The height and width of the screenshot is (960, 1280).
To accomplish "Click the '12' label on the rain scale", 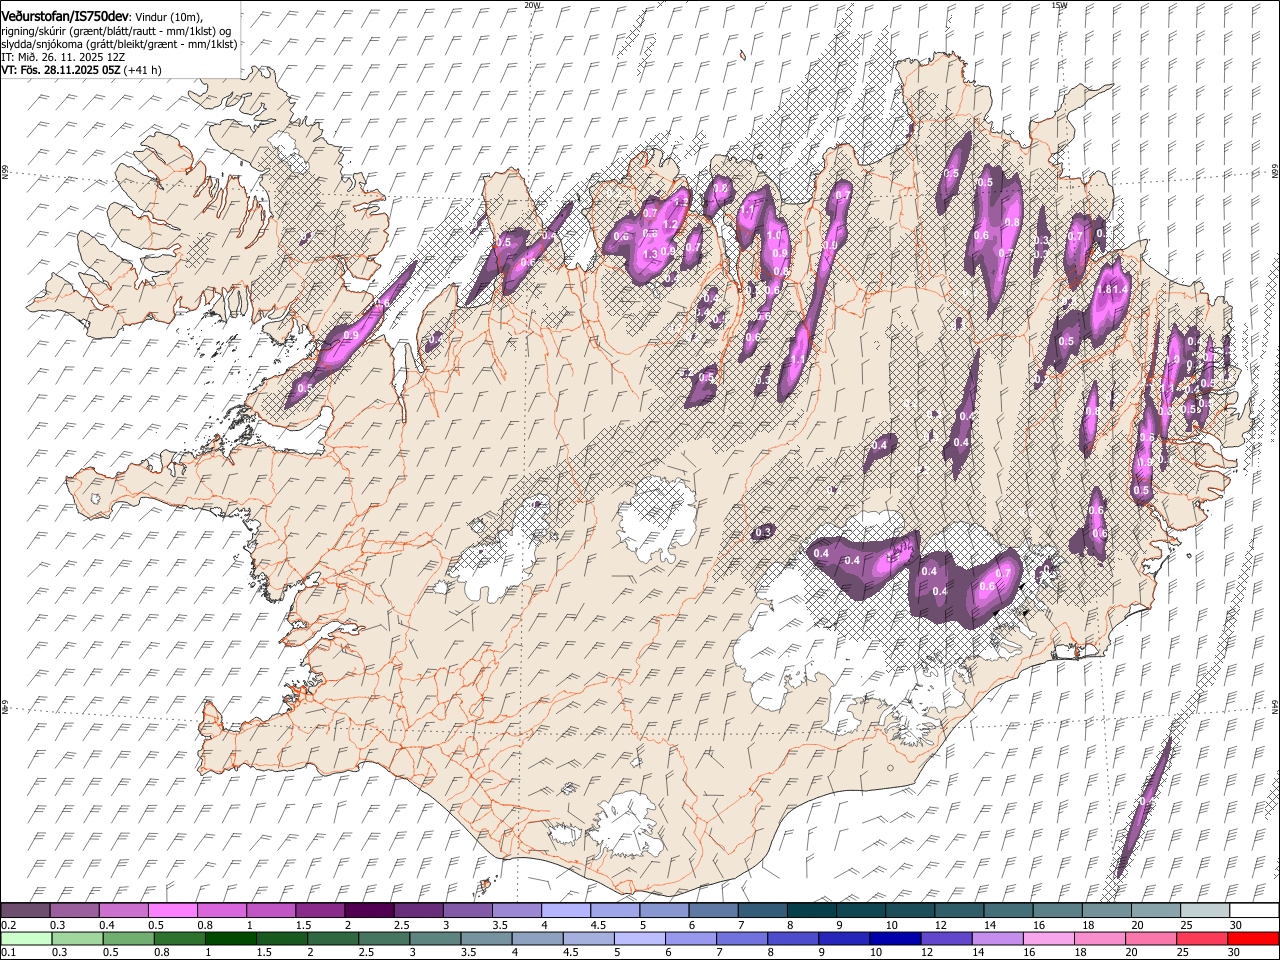I will tap(928, 953).
